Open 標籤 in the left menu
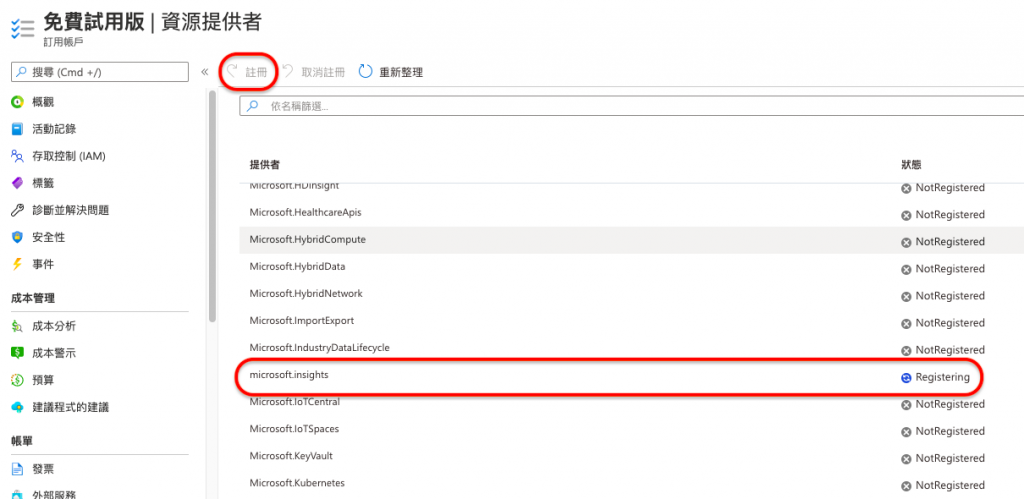The image size is (1024, 499). coord(43,184)
